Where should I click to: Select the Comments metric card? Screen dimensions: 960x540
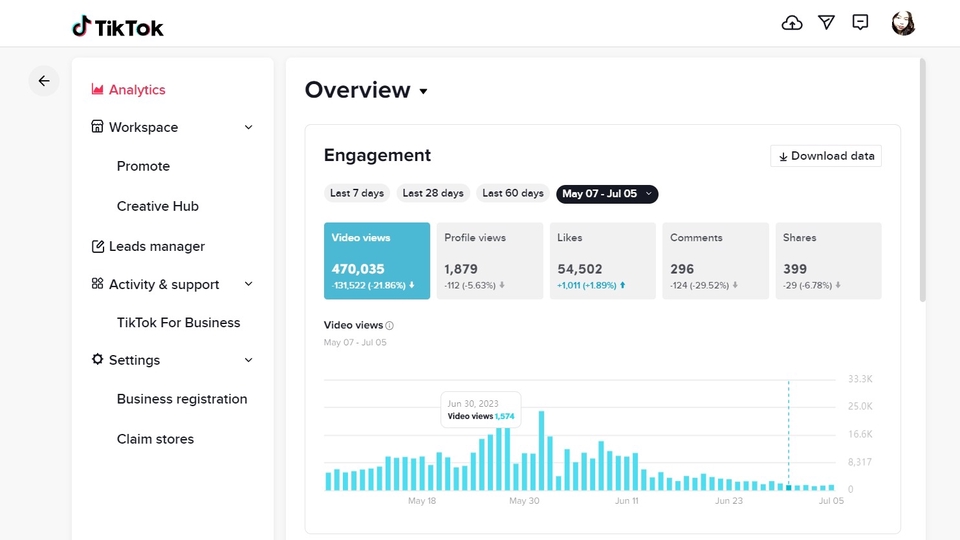click(715, 261)
